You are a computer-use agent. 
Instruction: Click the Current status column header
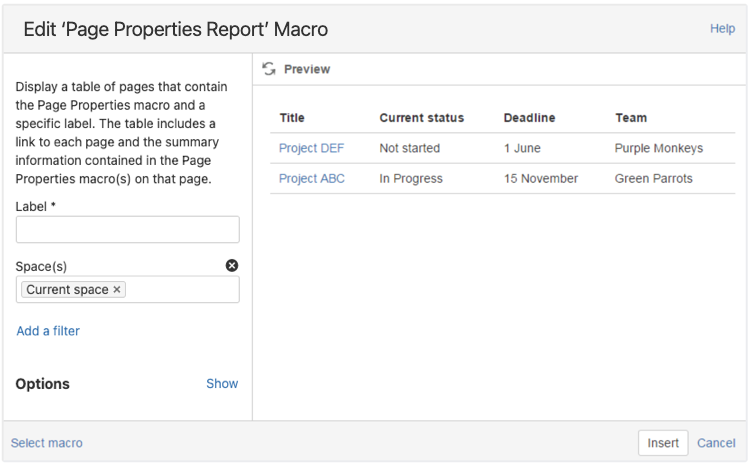coord(421,118)
